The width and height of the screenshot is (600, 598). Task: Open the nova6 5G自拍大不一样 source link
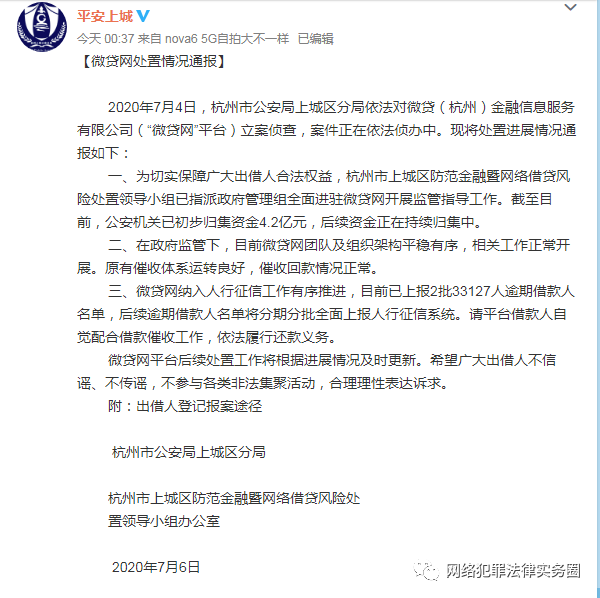(x=227, y=39)
